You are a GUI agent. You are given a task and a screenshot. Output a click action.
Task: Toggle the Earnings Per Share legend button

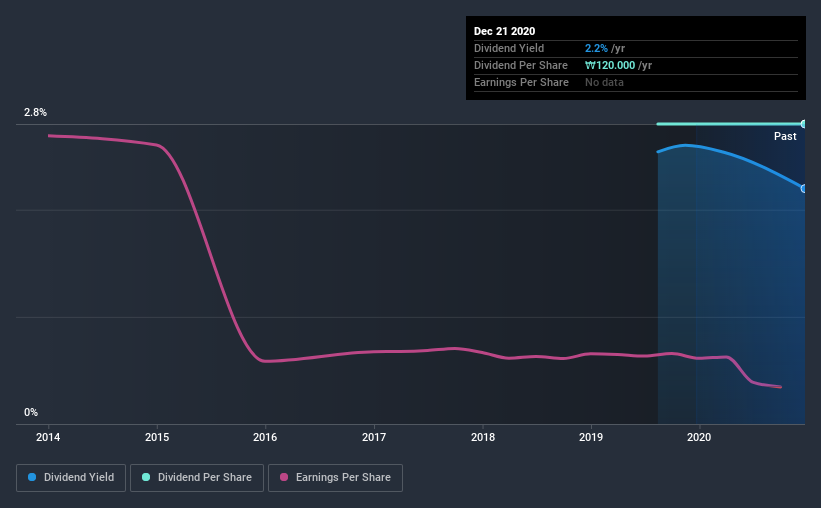[x=335, y=478]
